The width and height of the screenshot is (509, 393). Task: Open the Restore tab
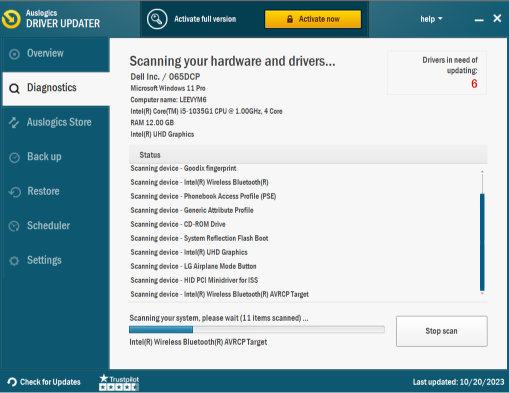click(x=56, y=192)
